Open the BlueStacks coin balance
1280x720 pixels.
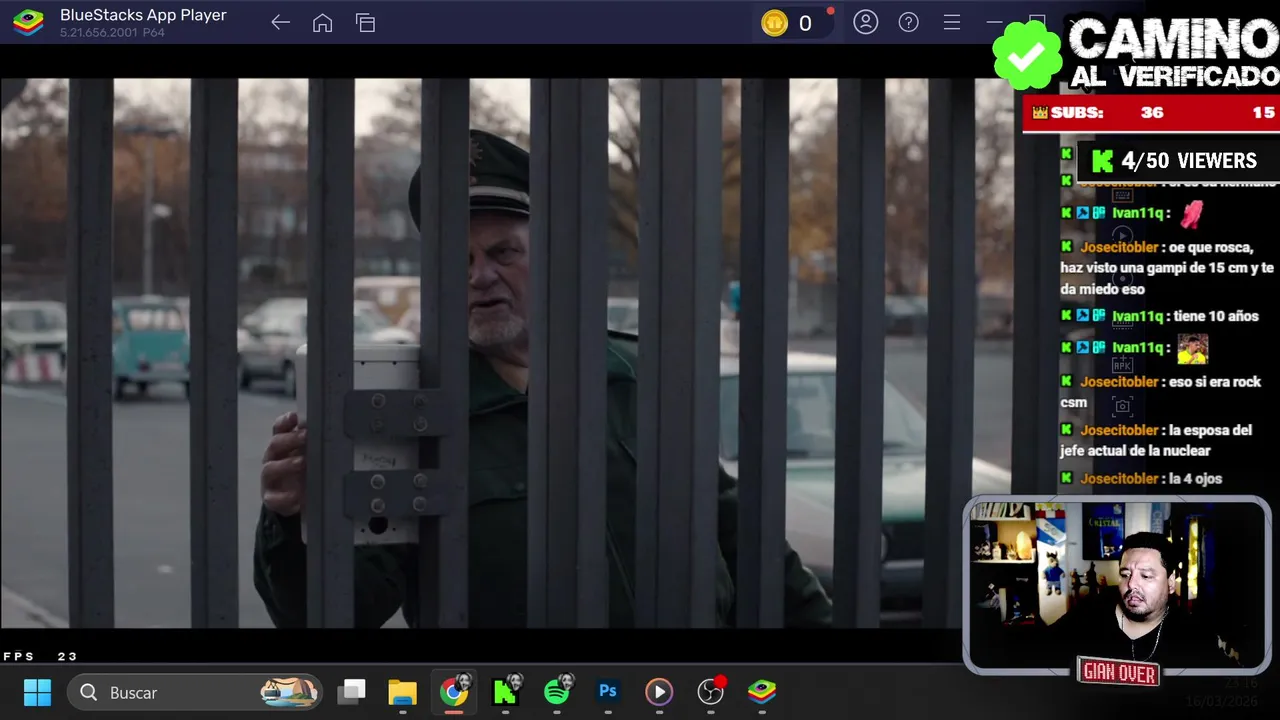pos(788,23)
